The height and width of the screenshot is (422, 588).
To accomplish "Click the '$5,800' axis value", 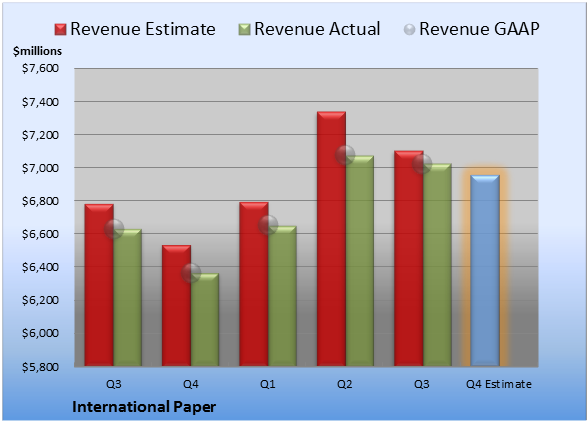I will [x=40, y=366].
